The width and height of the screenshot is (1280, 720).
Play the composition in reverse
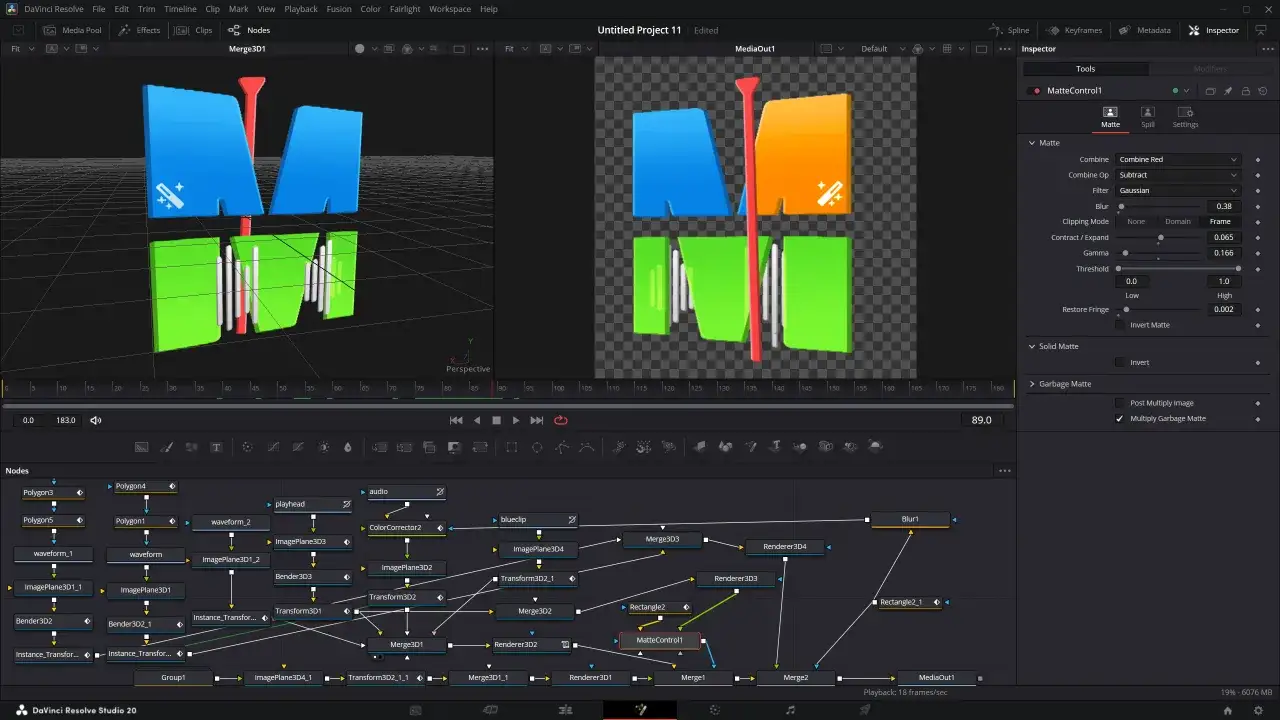click(x=477, y=420)
